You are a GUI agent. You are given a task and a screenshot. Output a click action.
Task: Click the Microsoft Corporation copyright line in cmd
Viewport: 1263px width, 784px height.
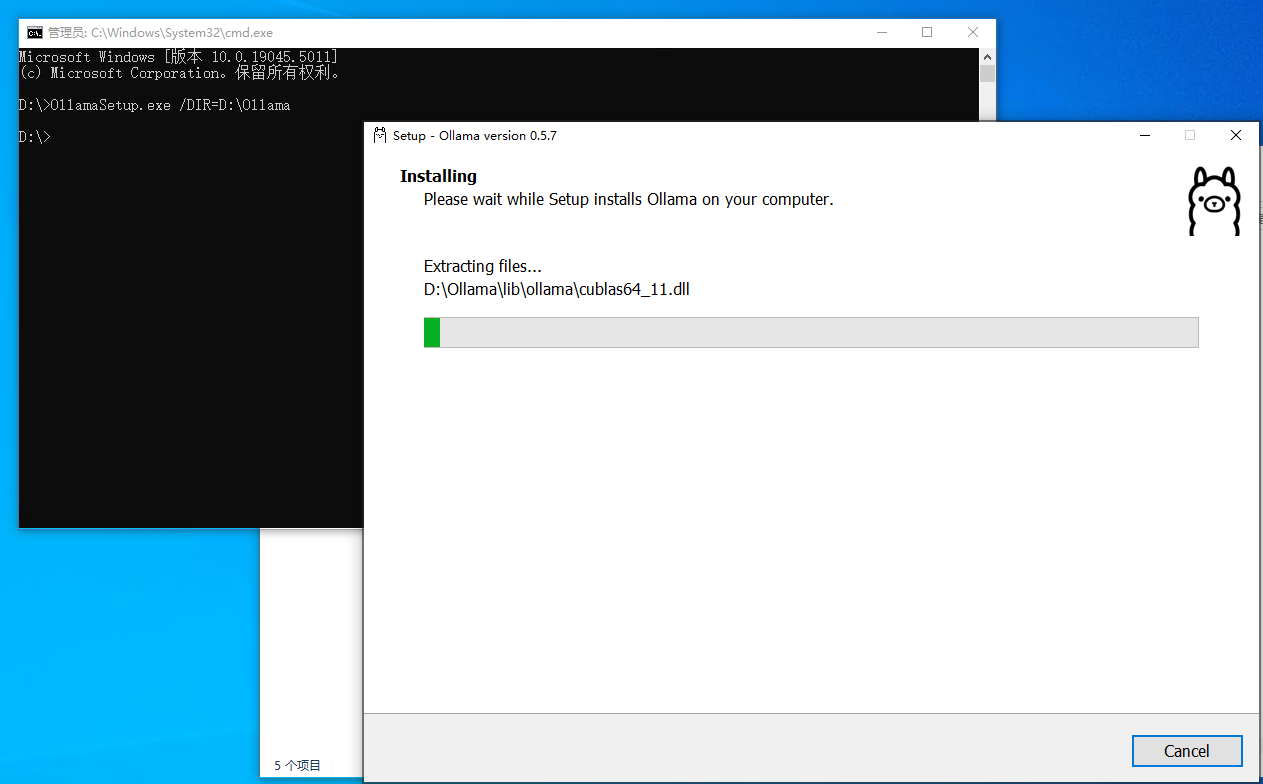(x=180, y=73)
